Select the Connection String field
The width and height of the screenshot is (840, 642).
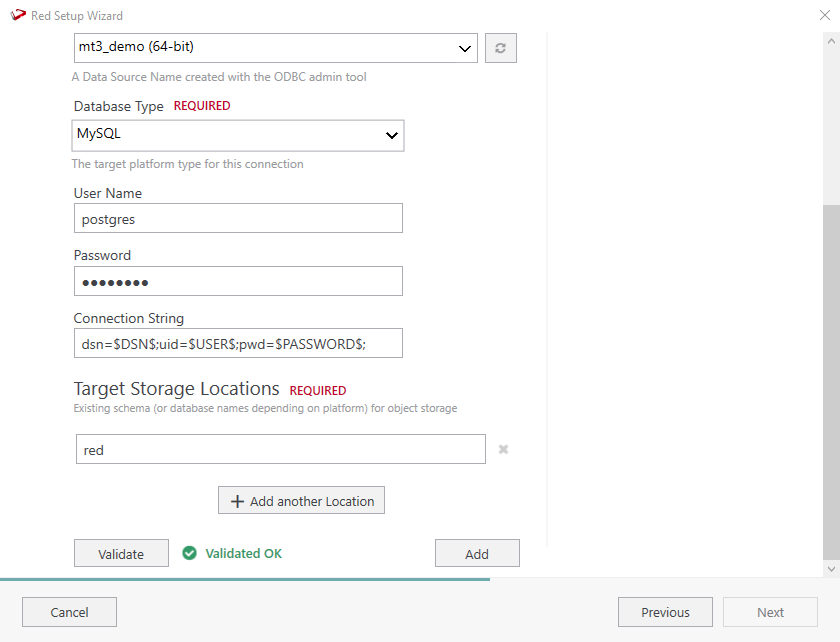point(238,343)
